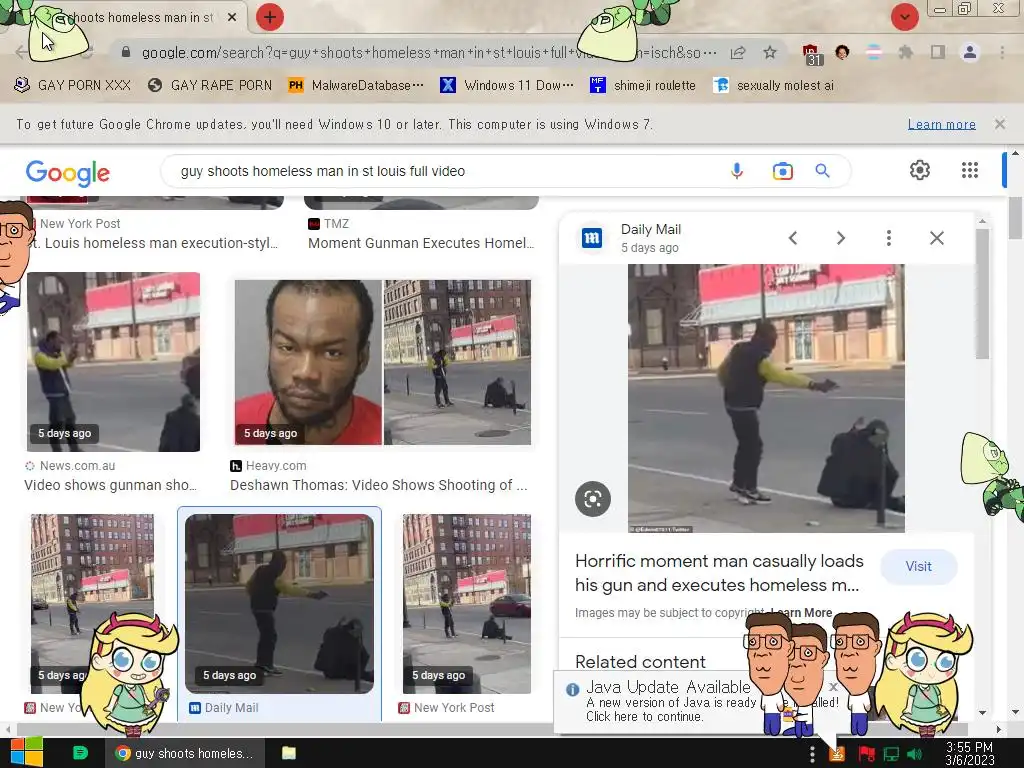Open the green app on the taskbar
1024x768 pixels.
[80, 753]
